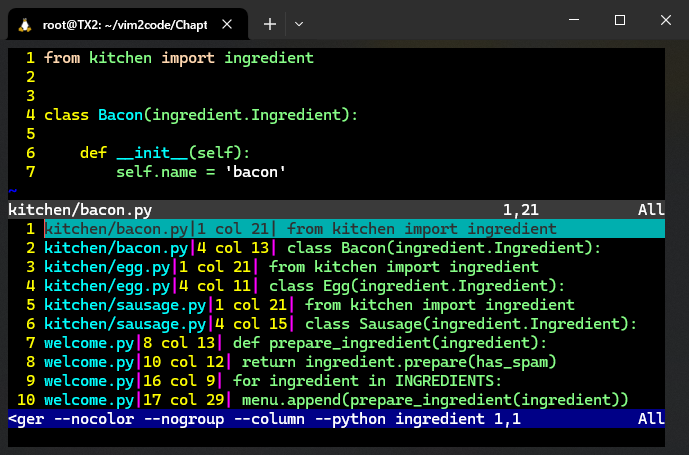Close the terminal window

(x=666, y=20)
